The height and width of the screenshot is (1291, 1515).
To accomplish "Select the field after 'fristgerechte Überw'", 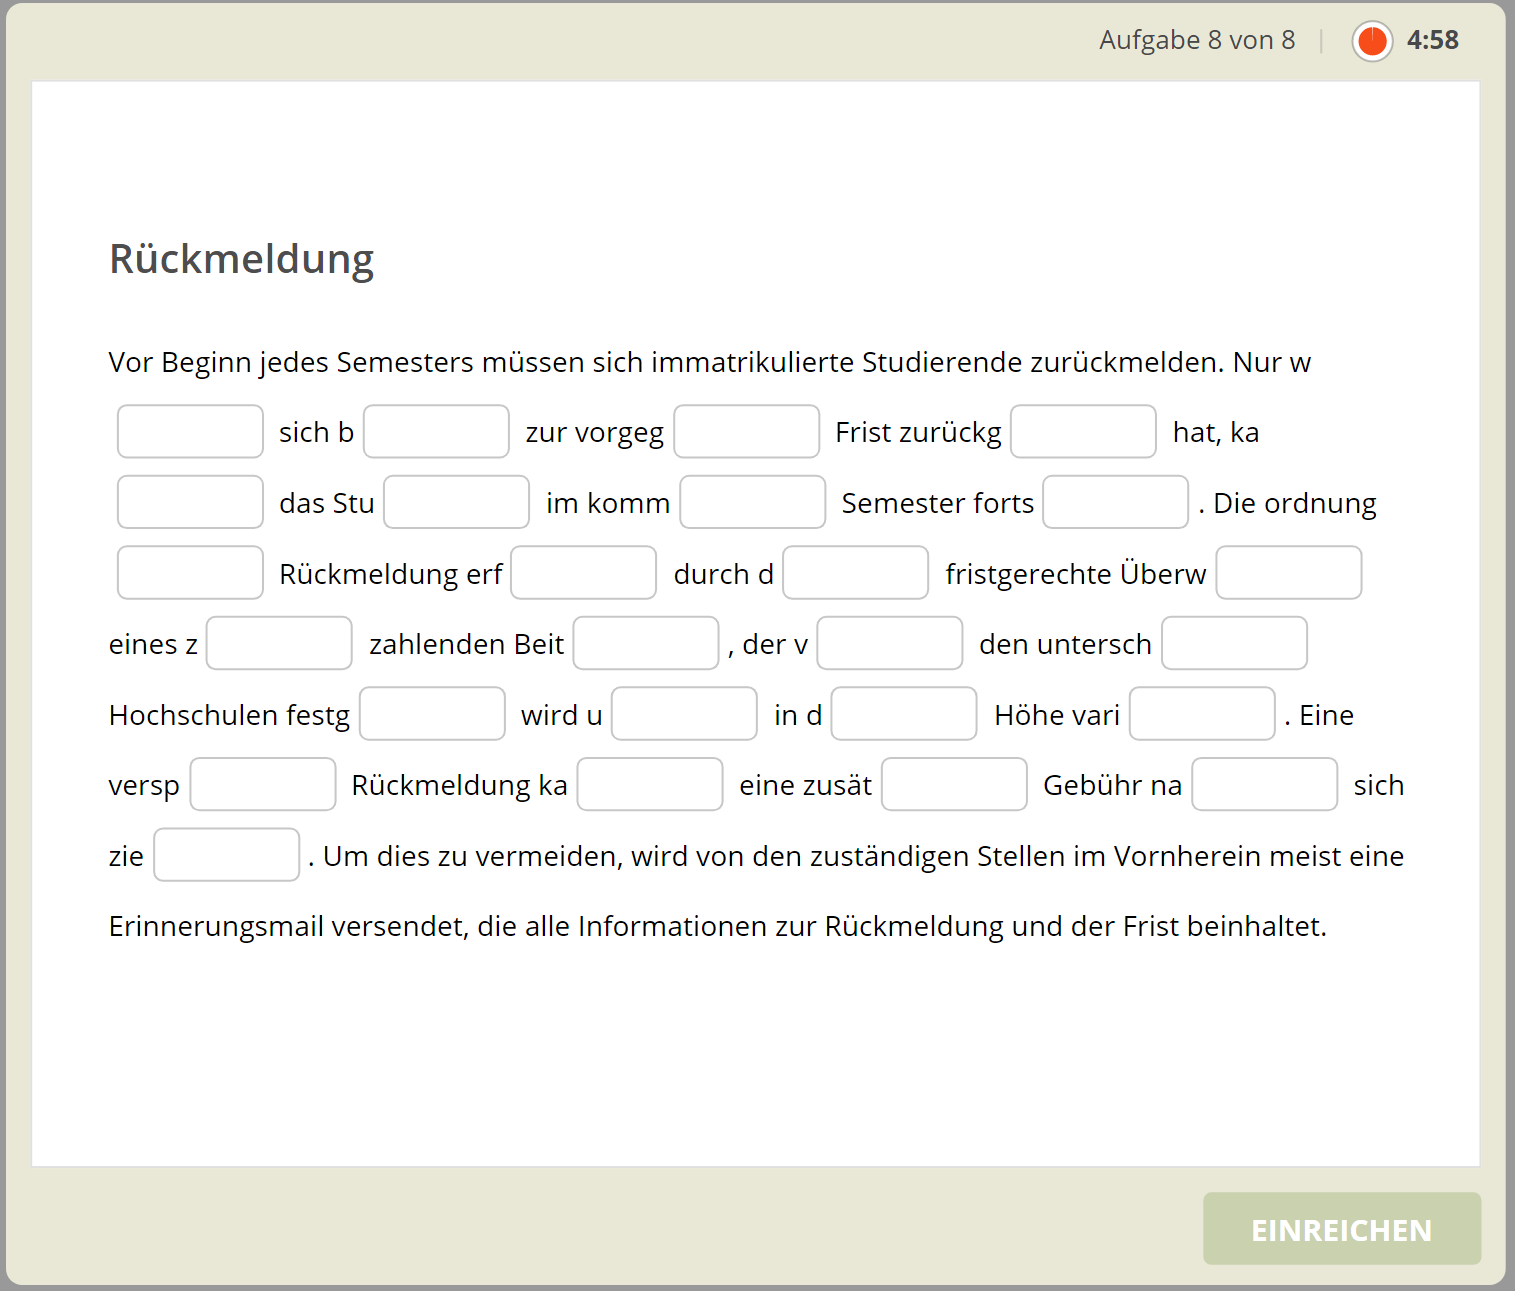I will [x=1288, y=573].
